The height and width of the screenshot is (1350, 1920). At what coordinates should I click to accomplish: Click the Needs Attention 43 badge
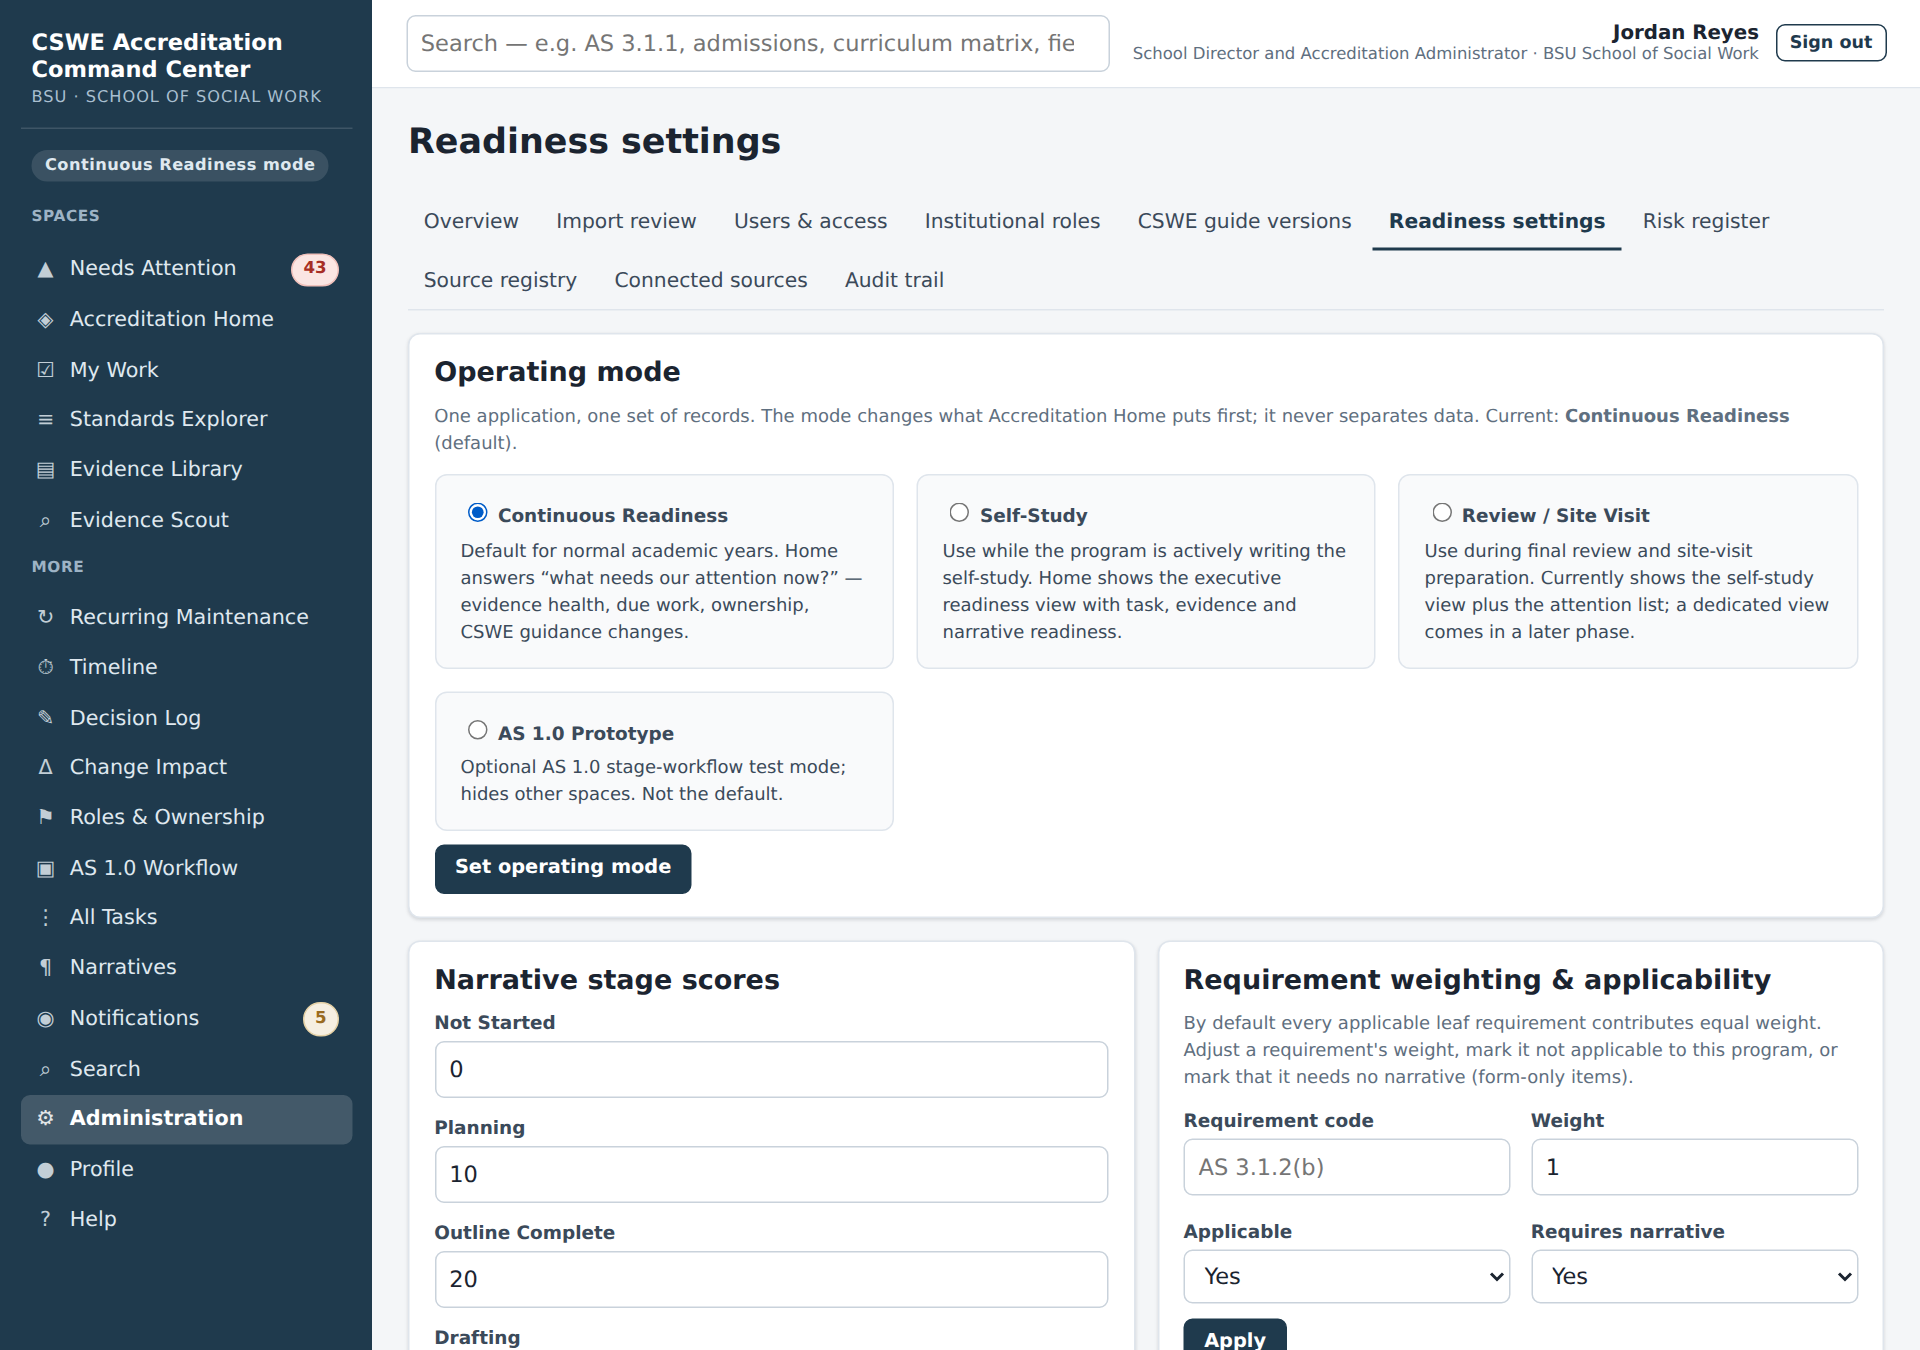(x=315, y=268)
